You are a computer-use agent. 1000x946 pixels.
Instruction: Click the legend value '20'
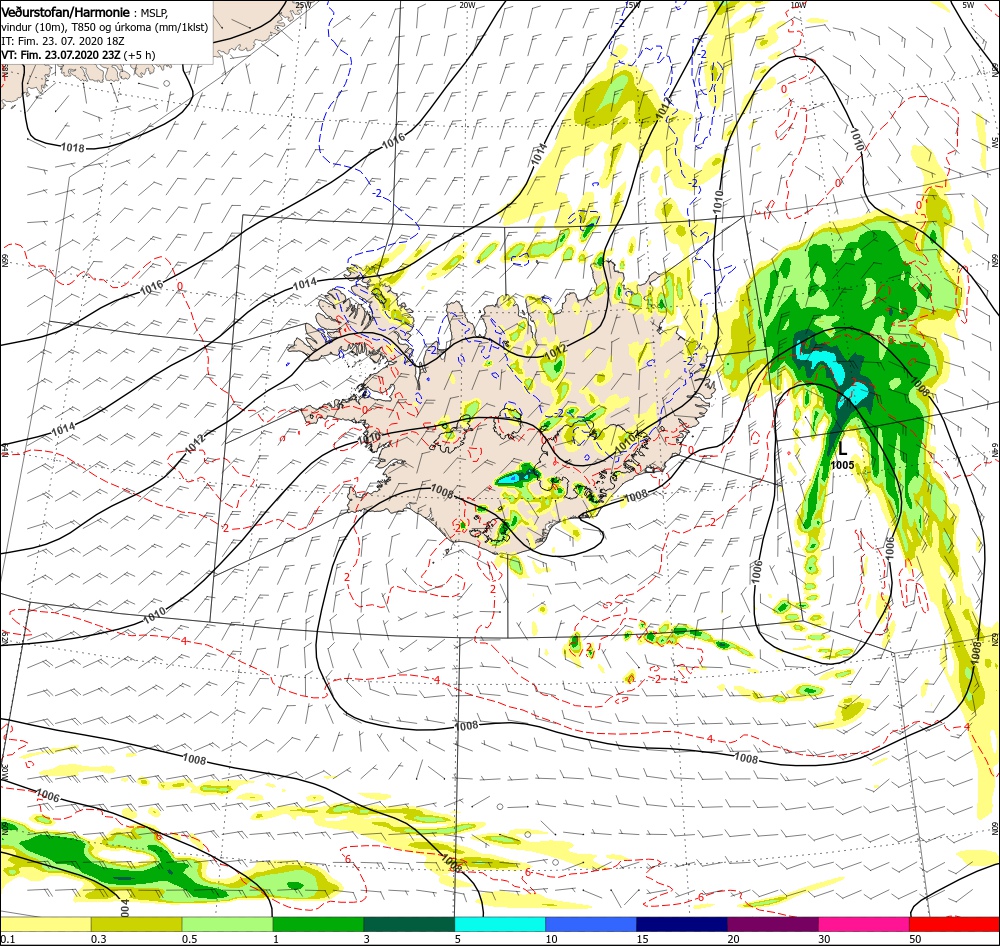tap(733, 939)
